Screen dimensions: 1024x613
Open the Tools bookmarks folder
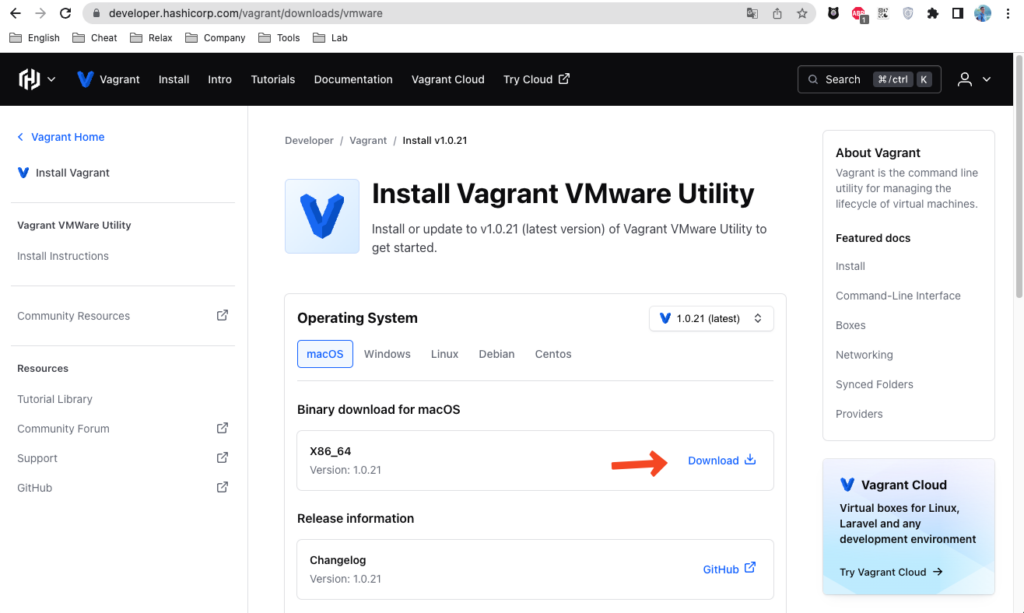279,38
